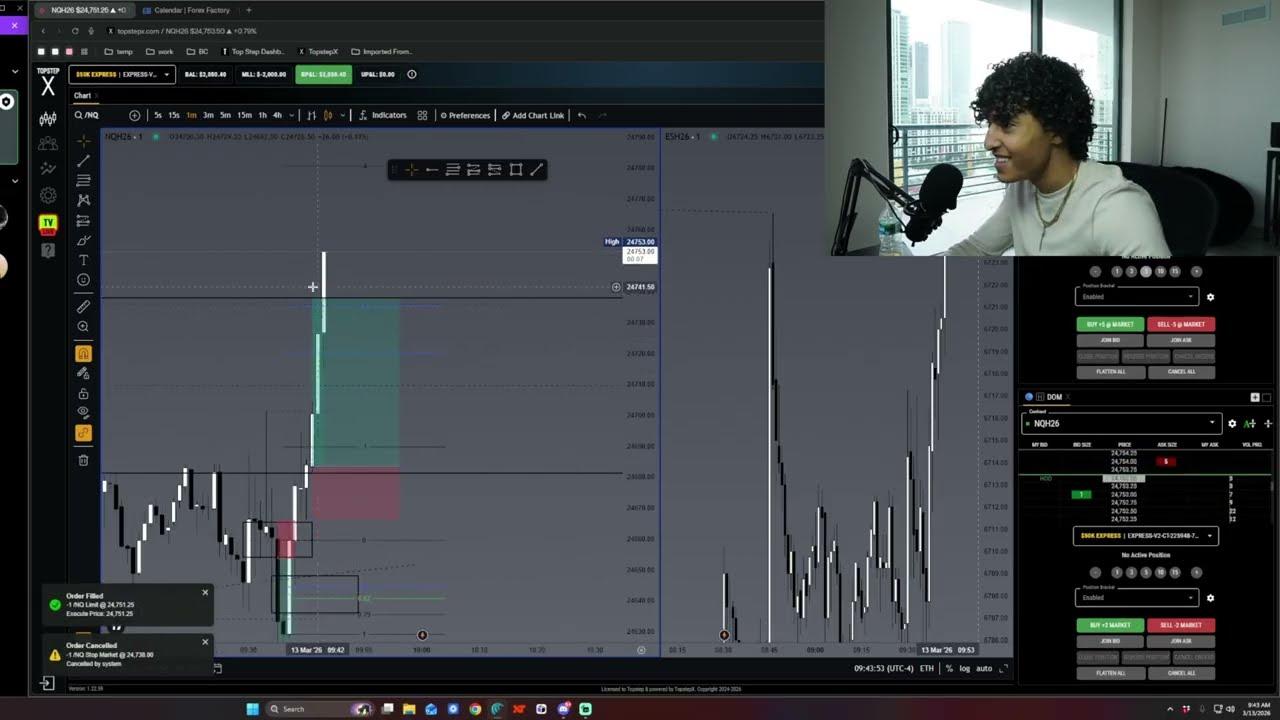Image resolution: width=1280 pixels, height=720 pixels.
Task: Toggle the lock all drawings icon
Action: [x=83, y=393]
